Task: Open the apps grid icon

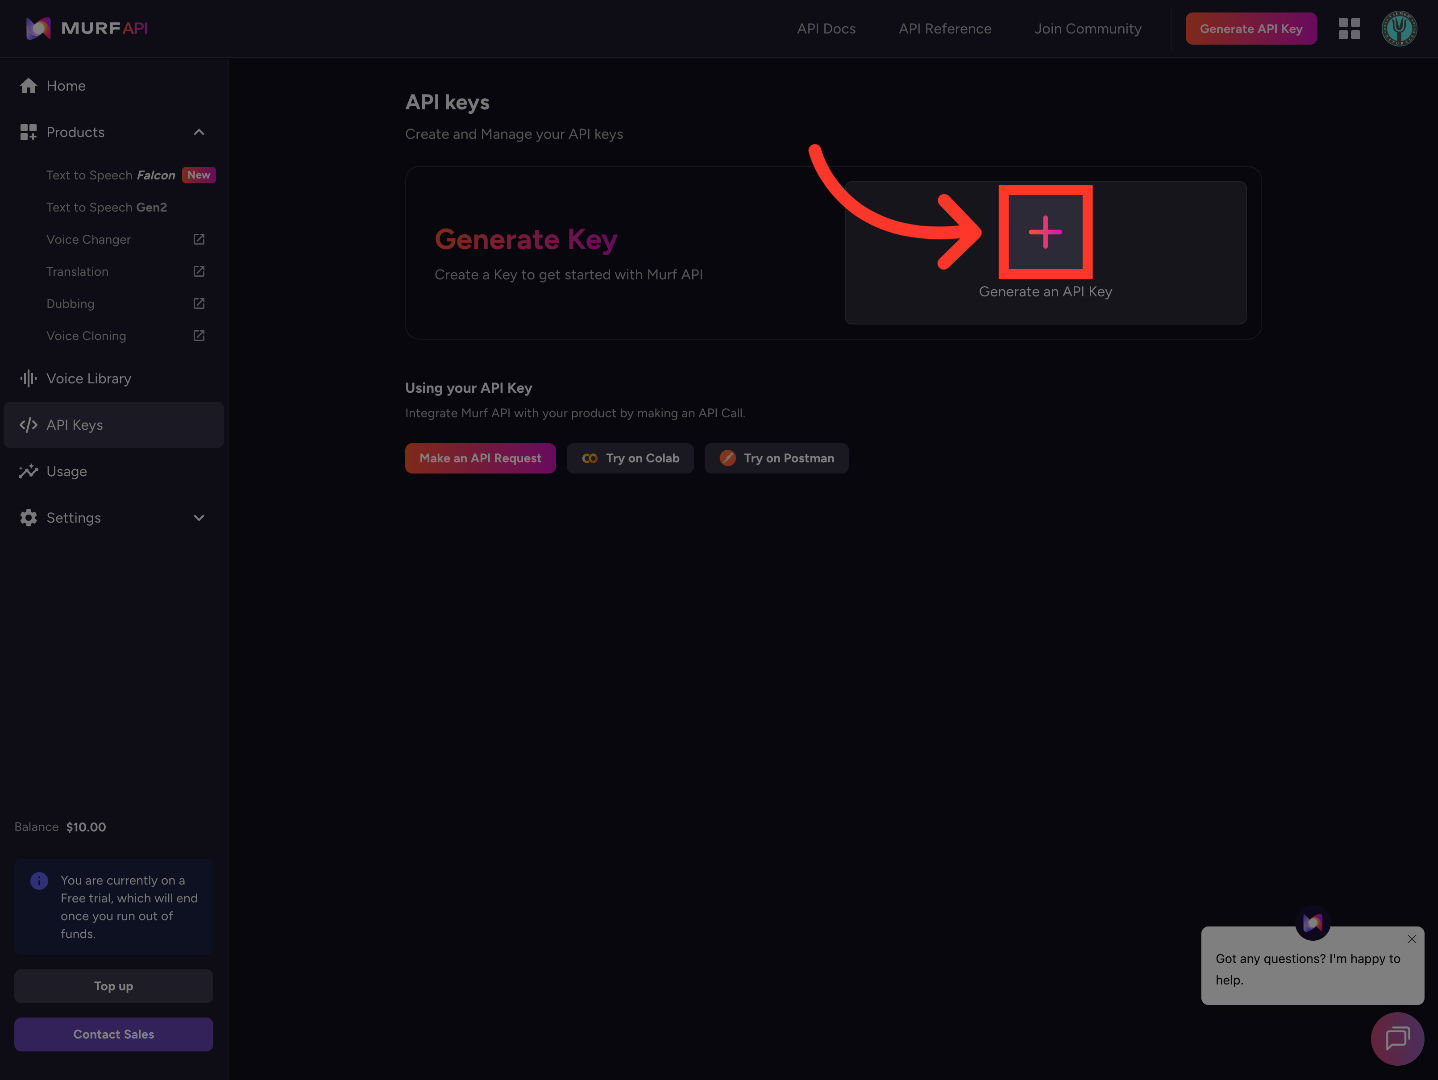Action: tap(1349, 28)
